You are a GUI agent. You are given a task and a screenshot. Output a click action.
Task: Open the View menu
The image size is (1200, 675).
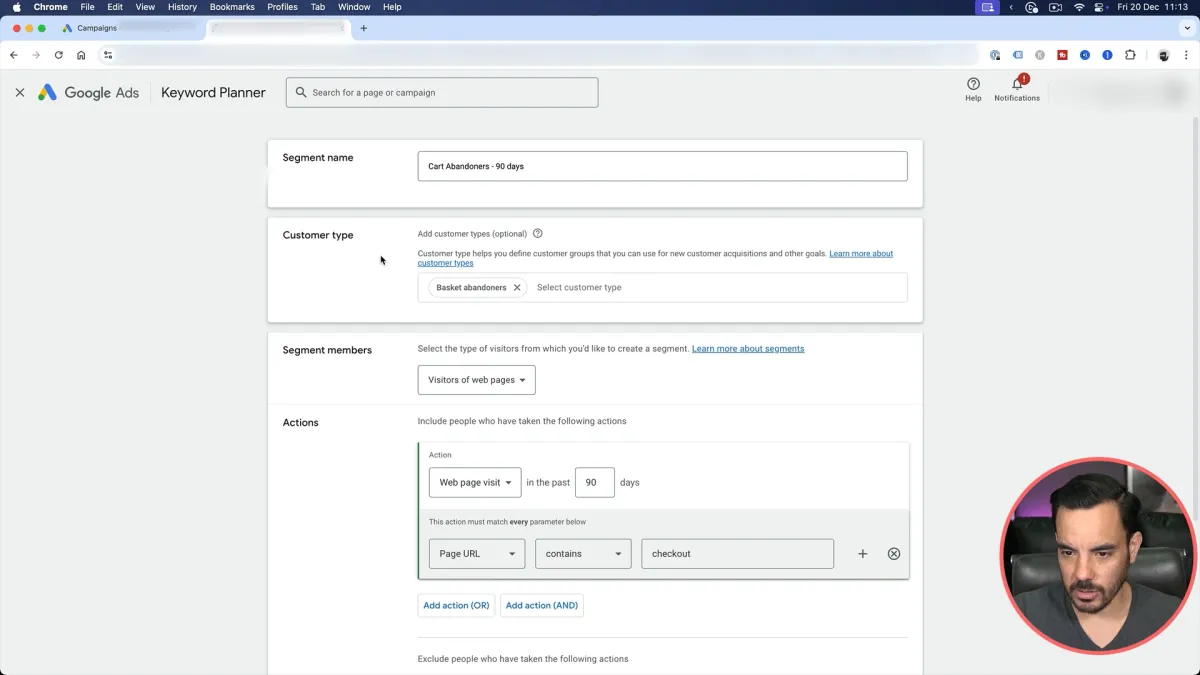click(x=145, y=7)
